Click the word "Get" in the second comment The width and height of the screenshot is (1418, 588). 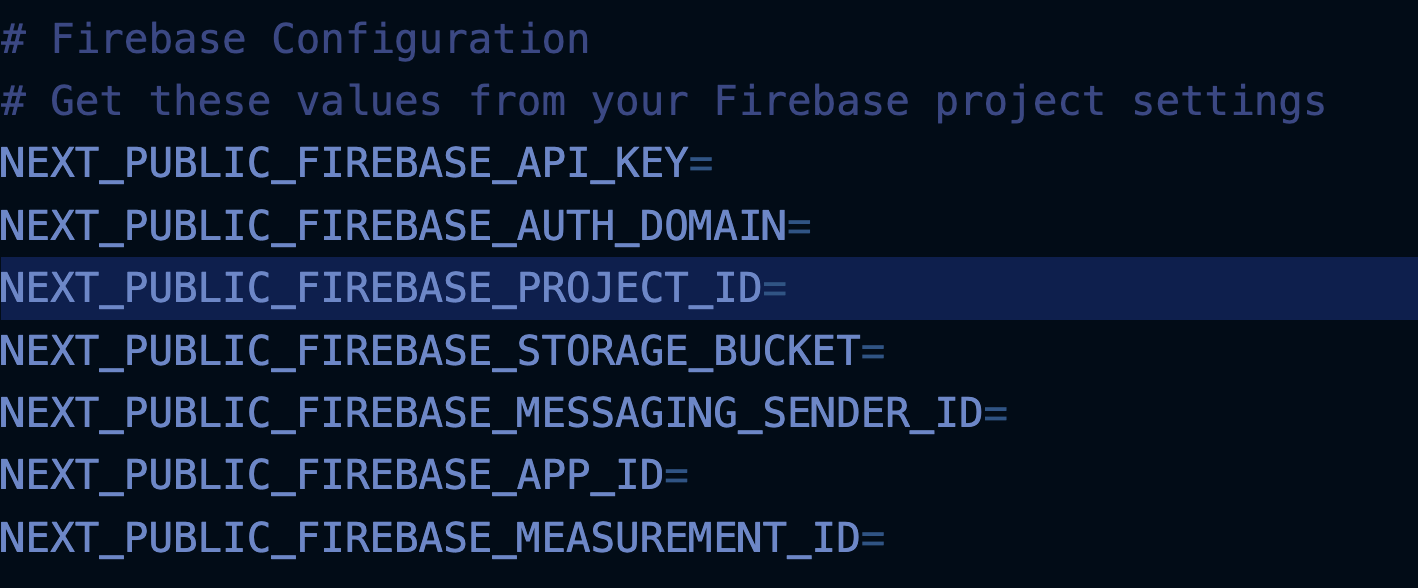(87, 102)
